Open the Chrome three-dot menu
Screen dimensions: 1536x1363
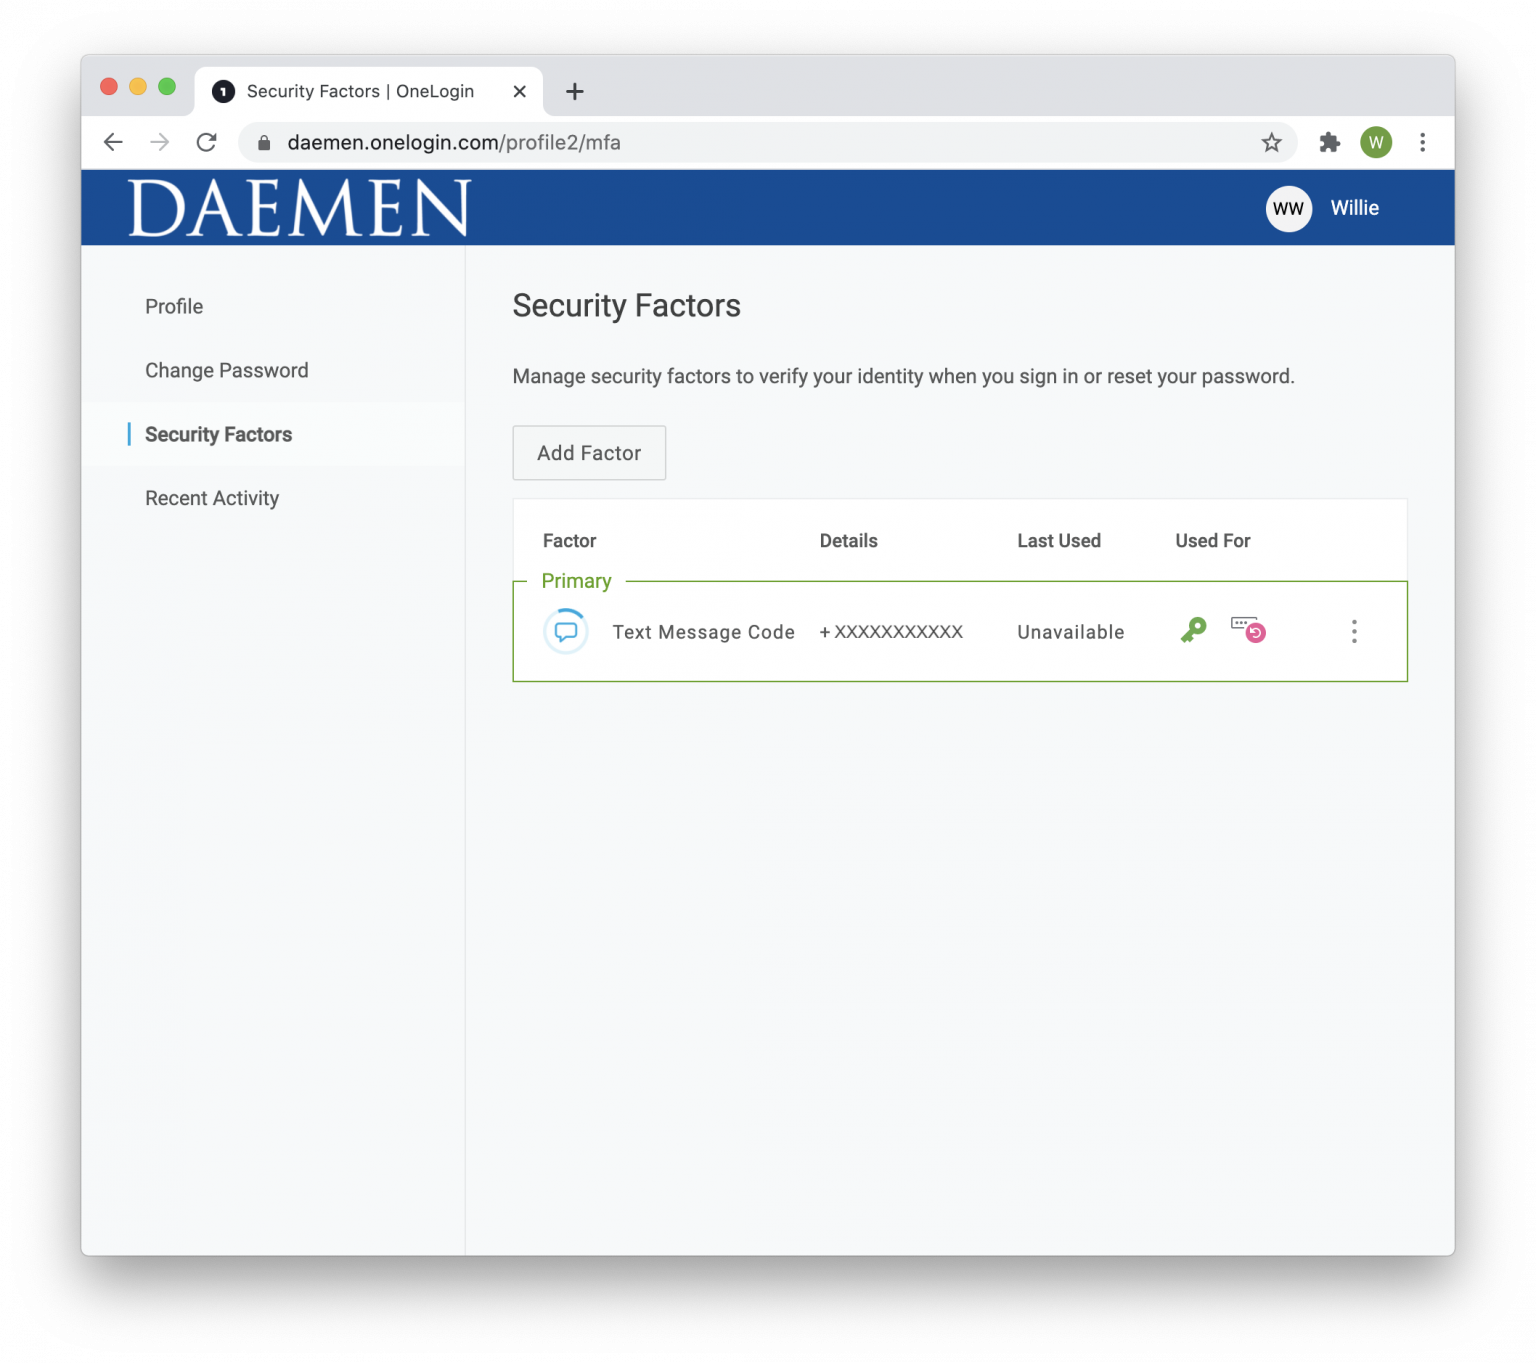point(1422,143)
